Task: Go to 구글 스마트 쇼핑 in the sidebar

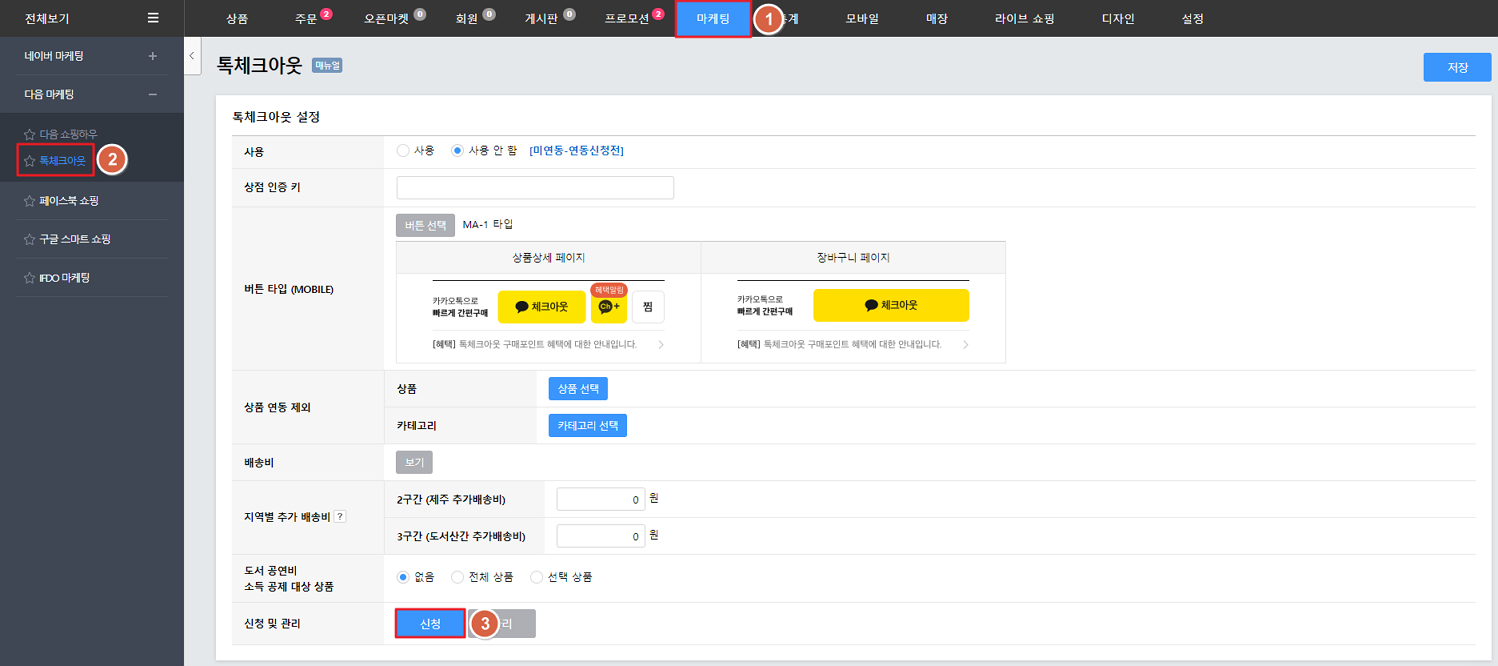Action: (75, 239)
